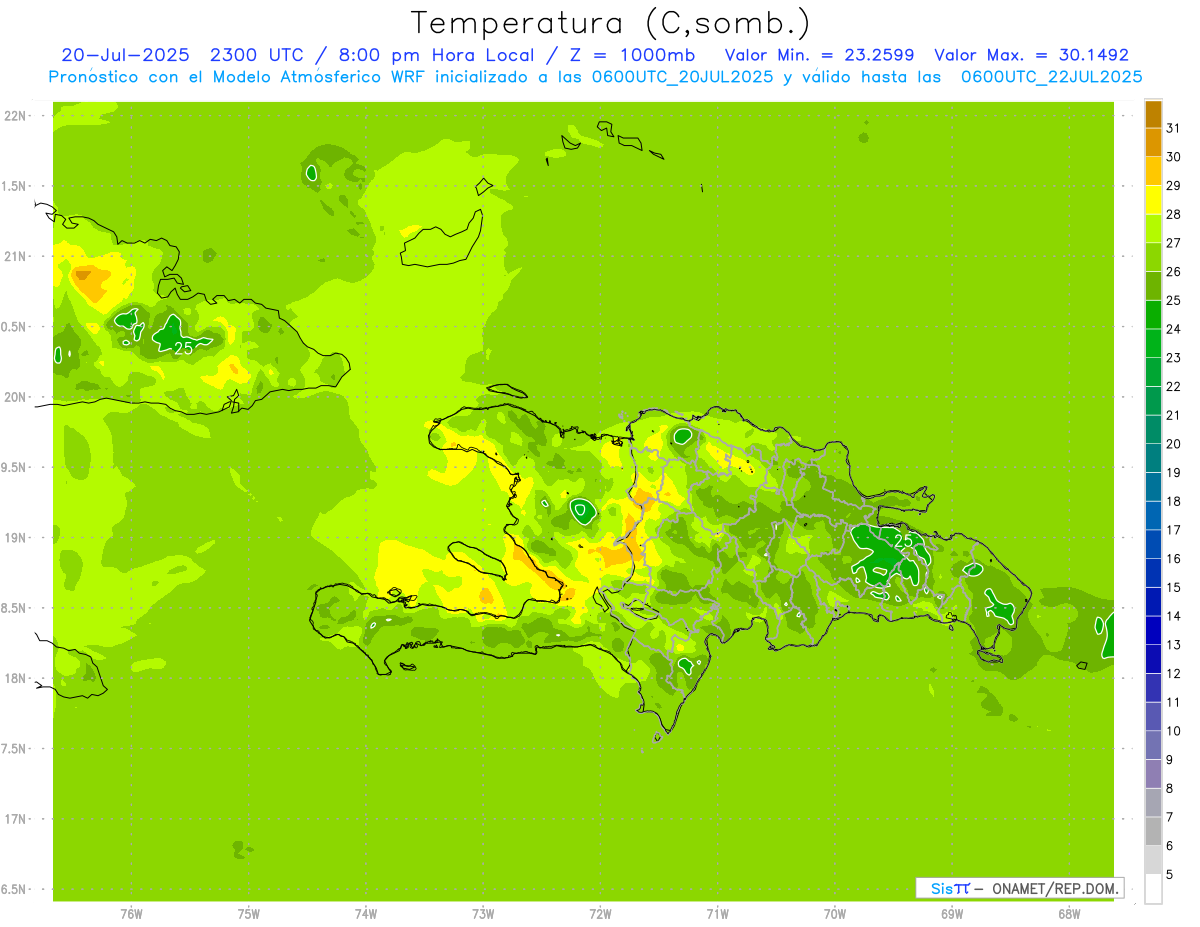Select the orange legend swatch between 30 and 31
This screenshot has width=1200, height=927.
tap(1153, 143)
